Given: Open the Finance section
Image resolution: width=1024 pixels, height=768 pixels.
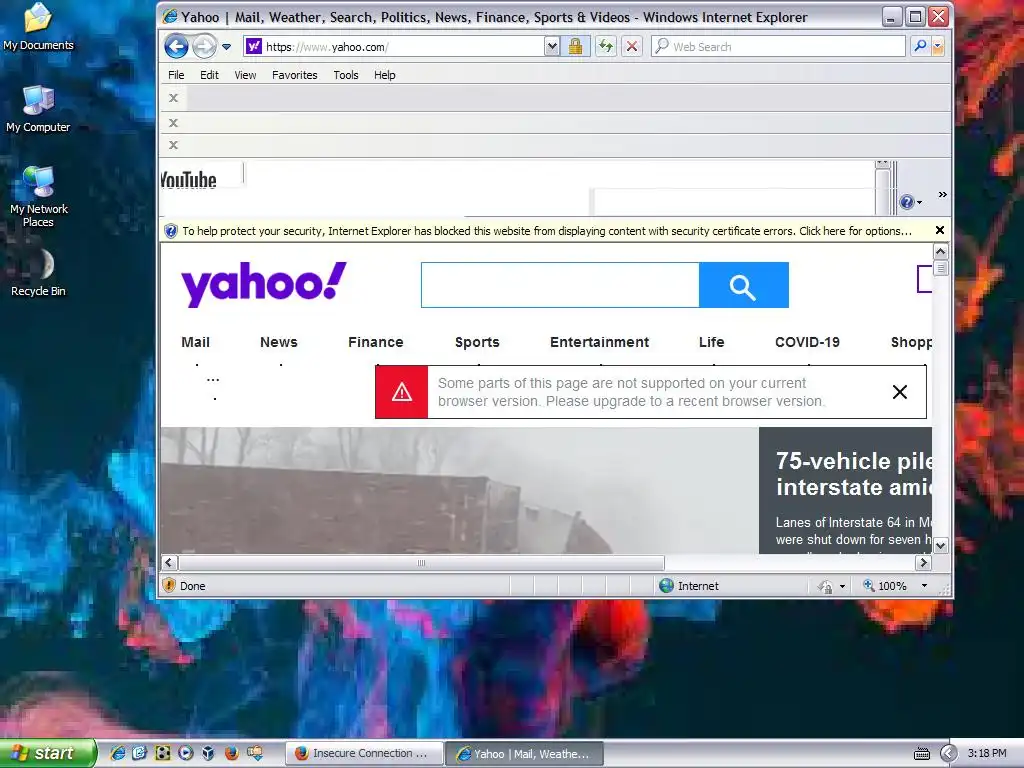Looking at the screenshot, I should coord(376,342).
